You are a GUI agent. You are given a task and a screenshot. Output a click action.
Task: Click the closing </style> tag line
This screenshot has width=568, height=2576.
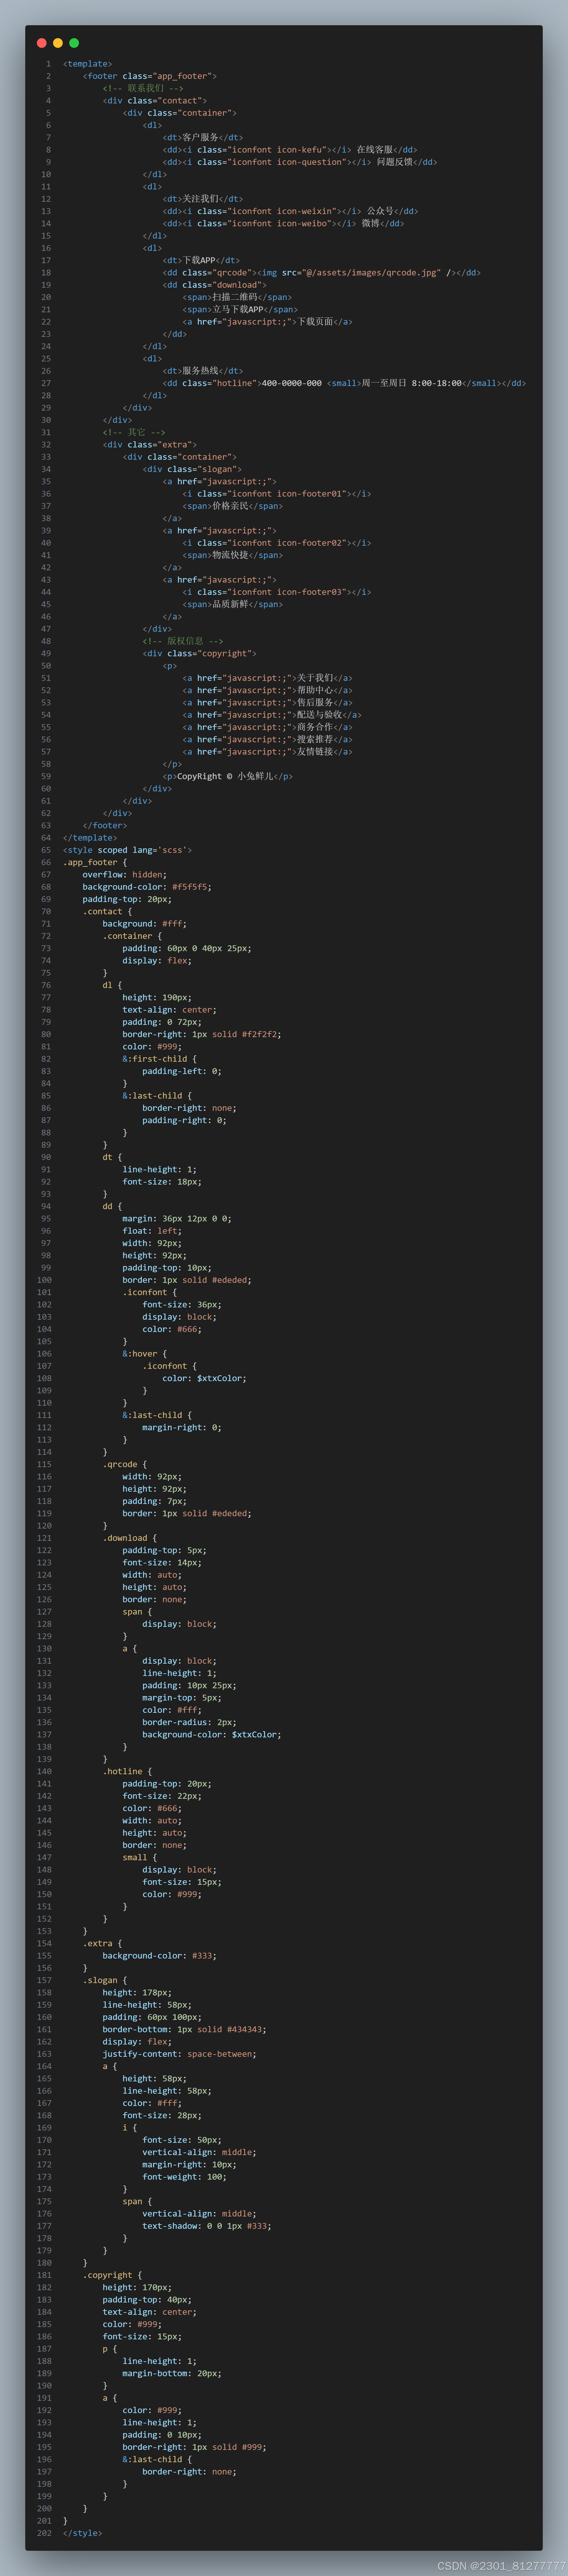(83, 2533)
